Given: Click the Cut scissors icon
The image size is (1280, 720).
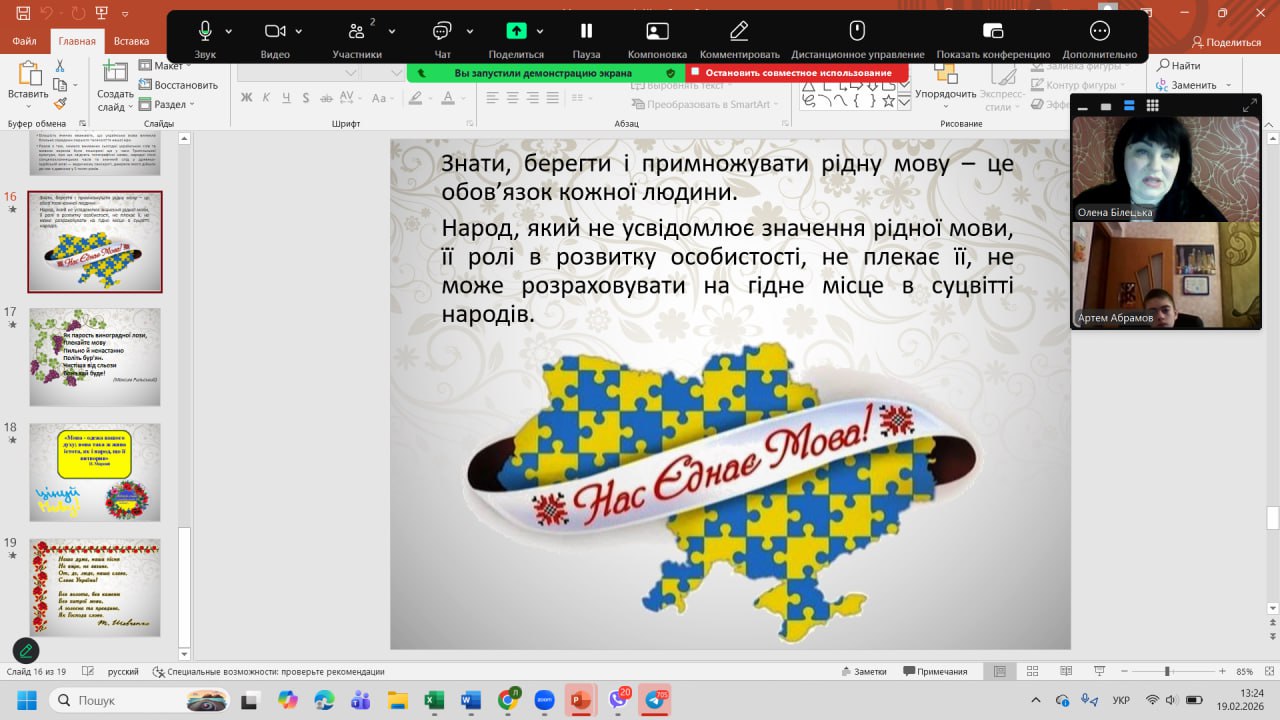Looking at the screenshot, I should [x=59, y=66].
